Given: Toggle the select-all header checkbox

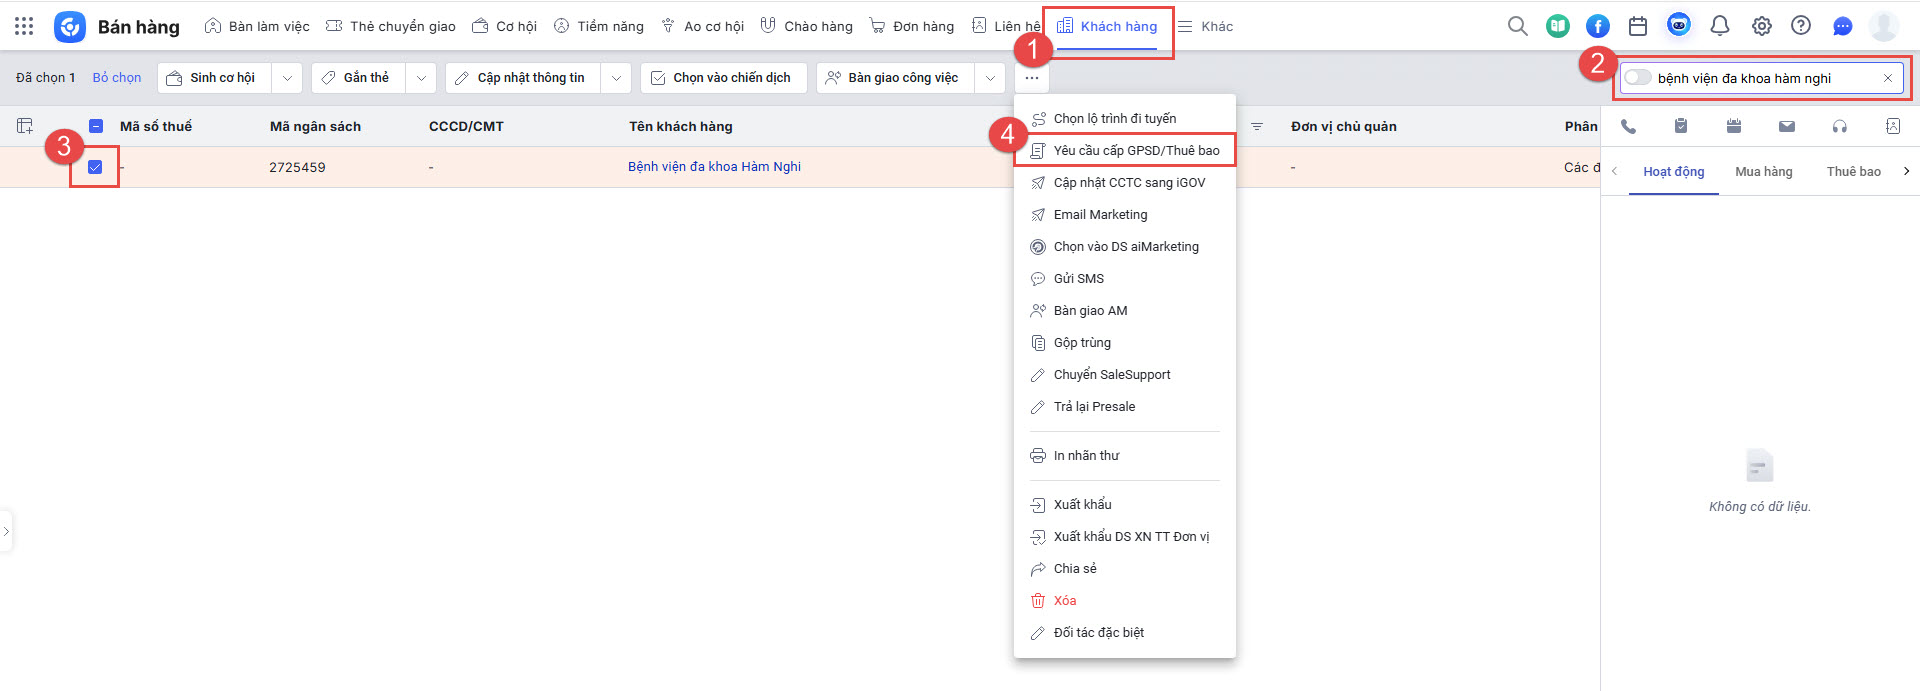Looking at the screenshot, I should (x=96, y=126).
